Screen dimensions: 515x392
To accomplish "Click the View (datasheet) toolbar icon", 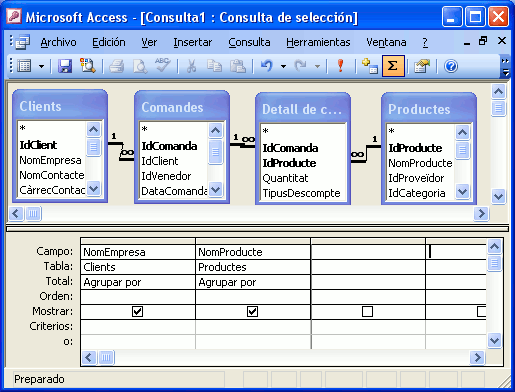I will click(24, 66).
